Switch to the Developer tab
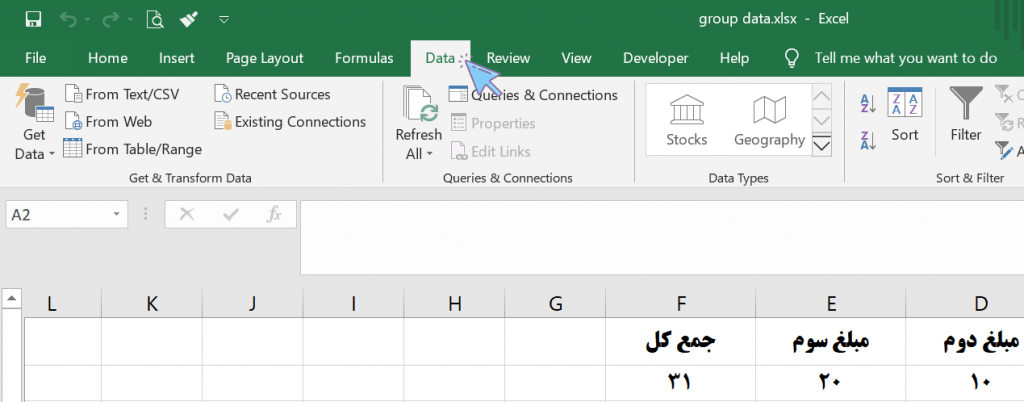Image resolution: width=1024 pixels, height=402 pixels. pos(656,58)
